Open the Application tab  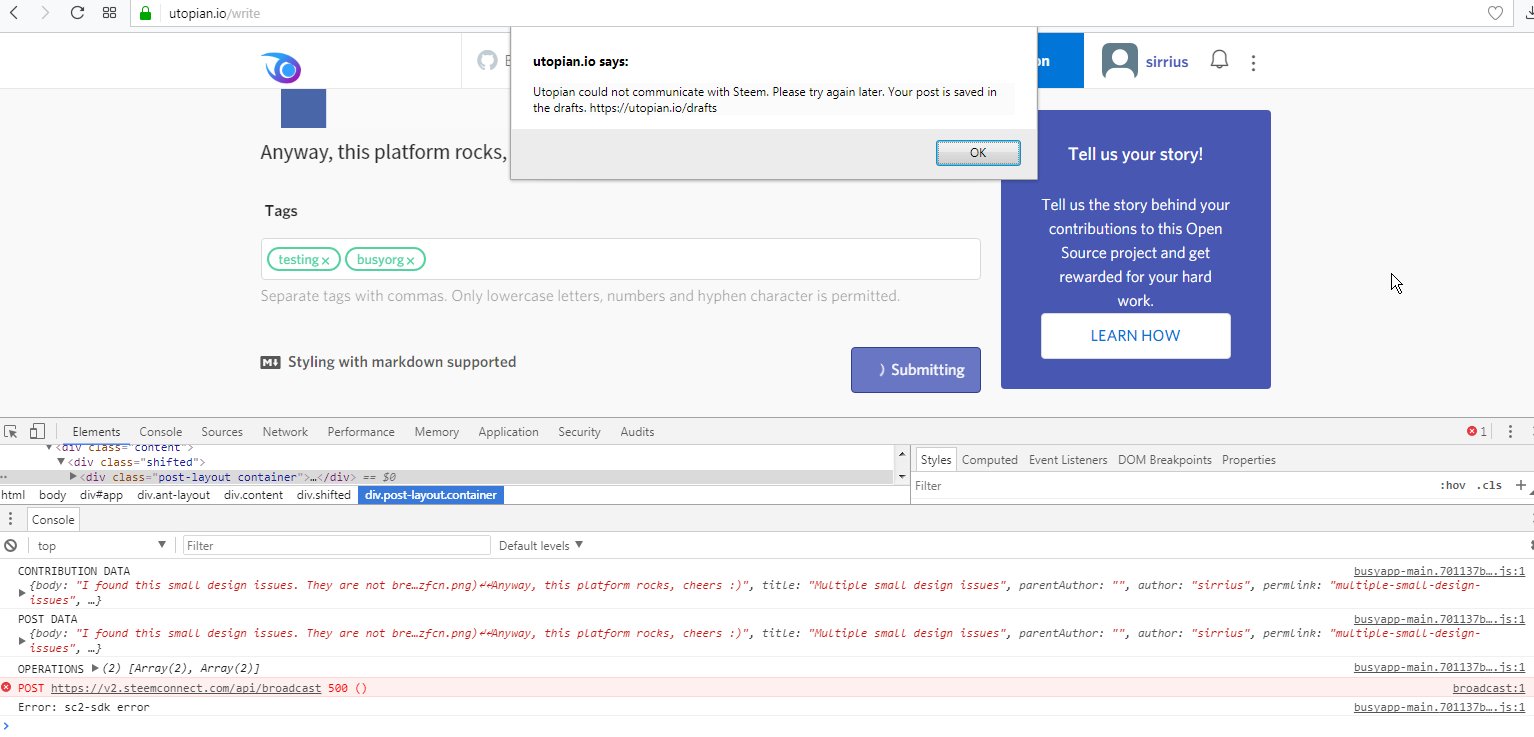tap(508, 432)
